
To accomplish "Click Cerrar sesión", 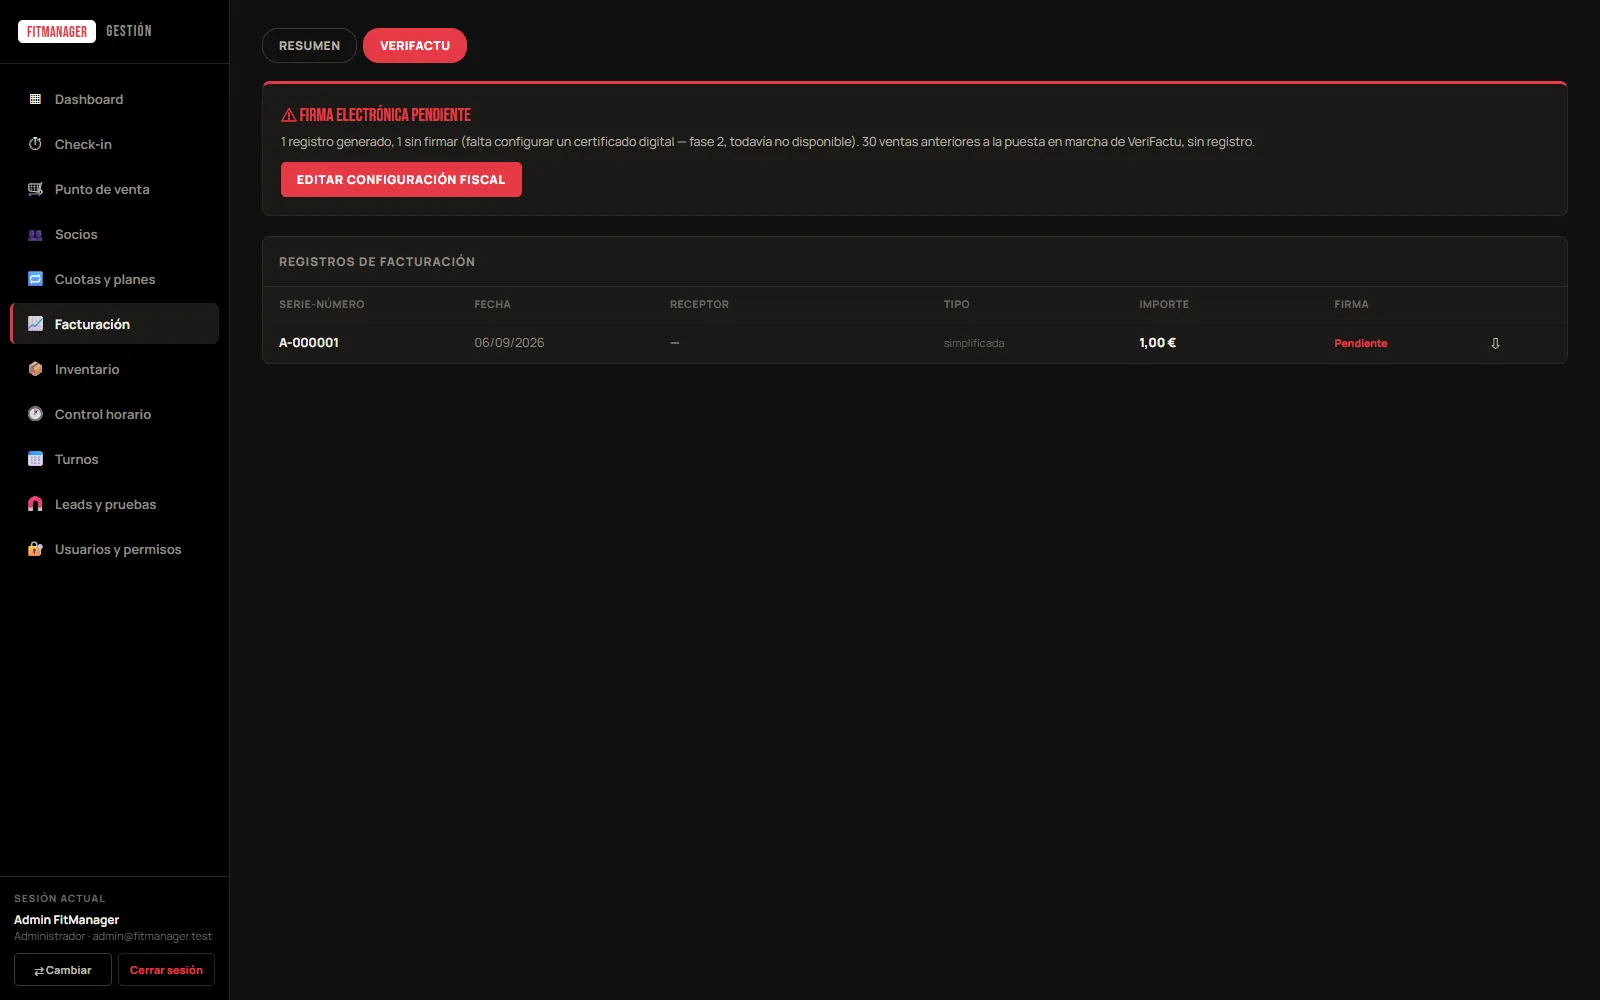I will [x=166, y=970].
